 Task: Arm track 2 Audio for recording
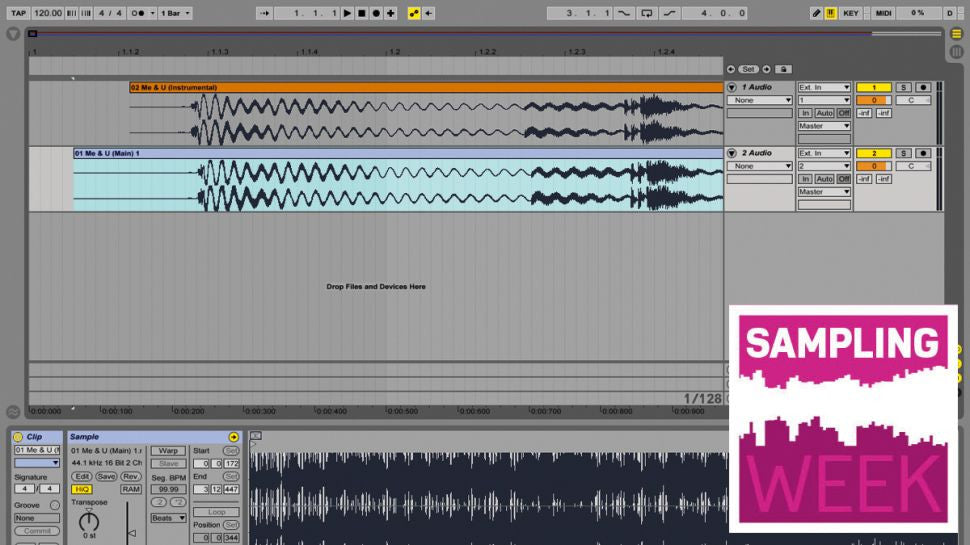click(x=923, y=153)
